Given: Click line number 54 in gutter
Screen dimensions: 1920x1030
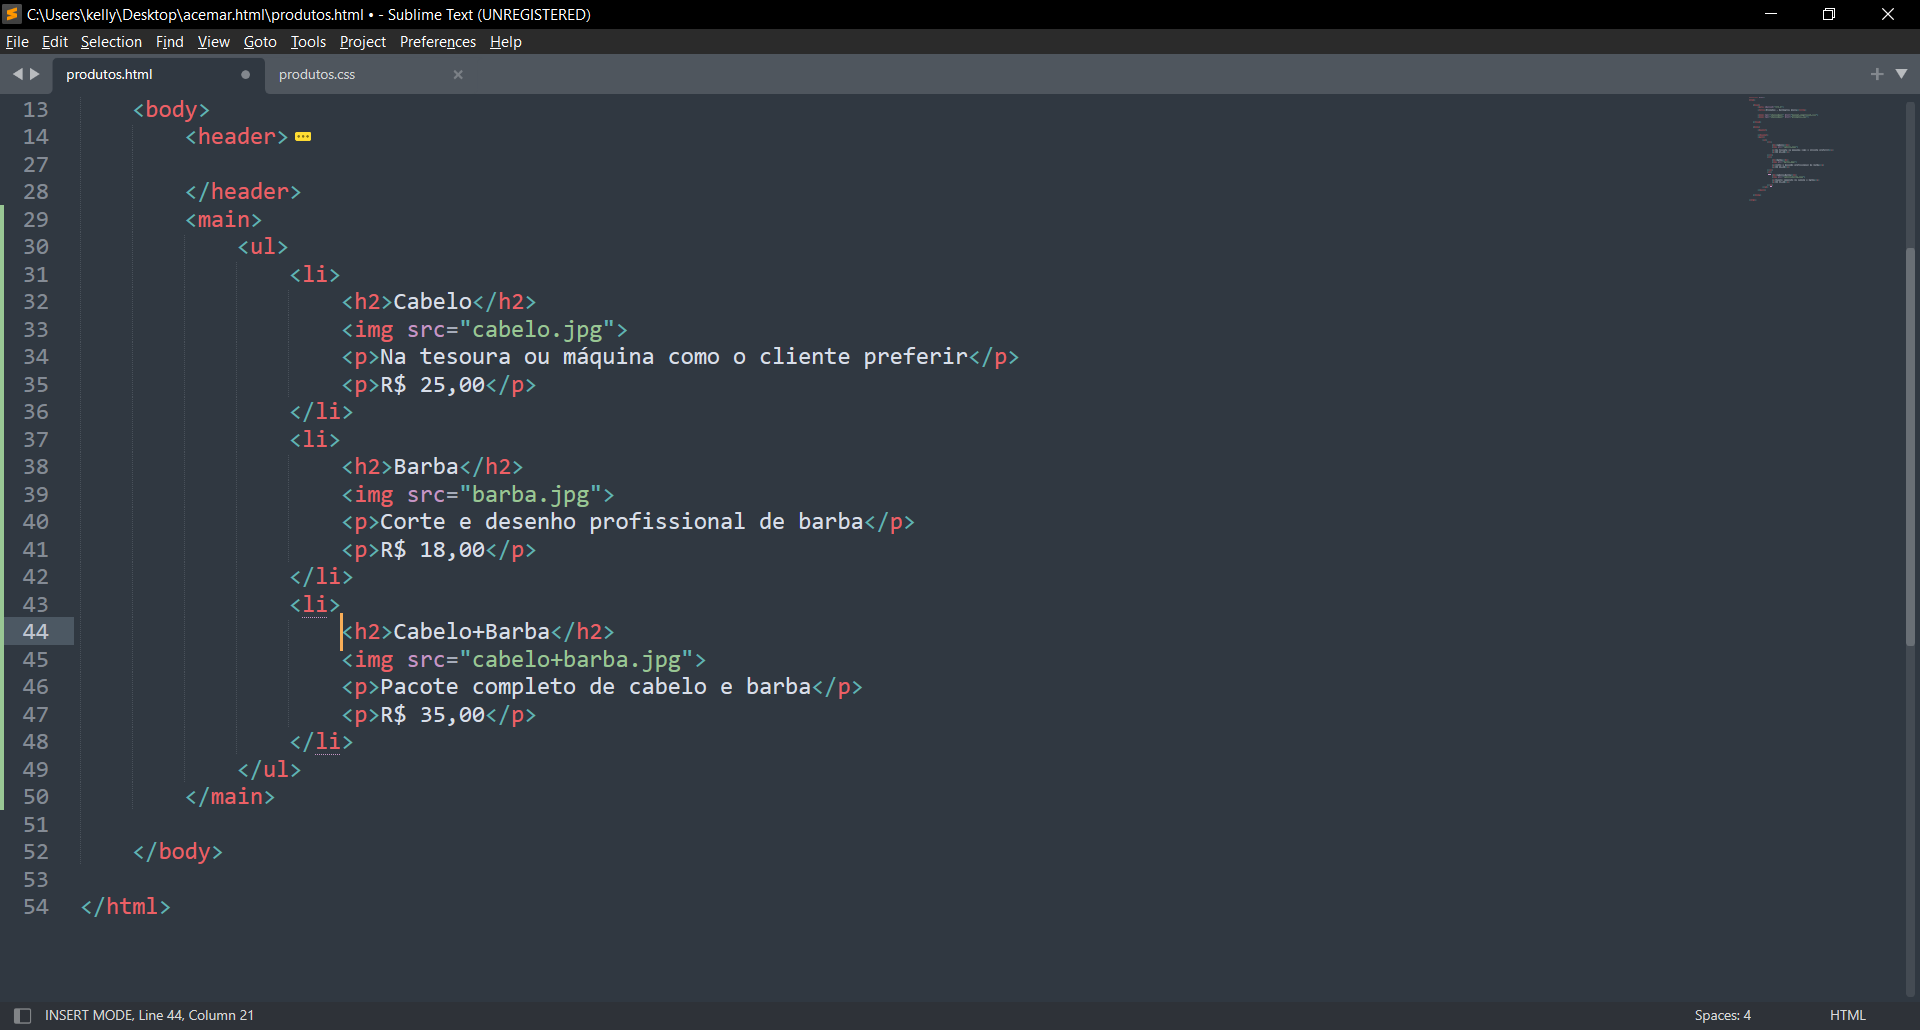Looking at the screenshot, I should [36, 907].
